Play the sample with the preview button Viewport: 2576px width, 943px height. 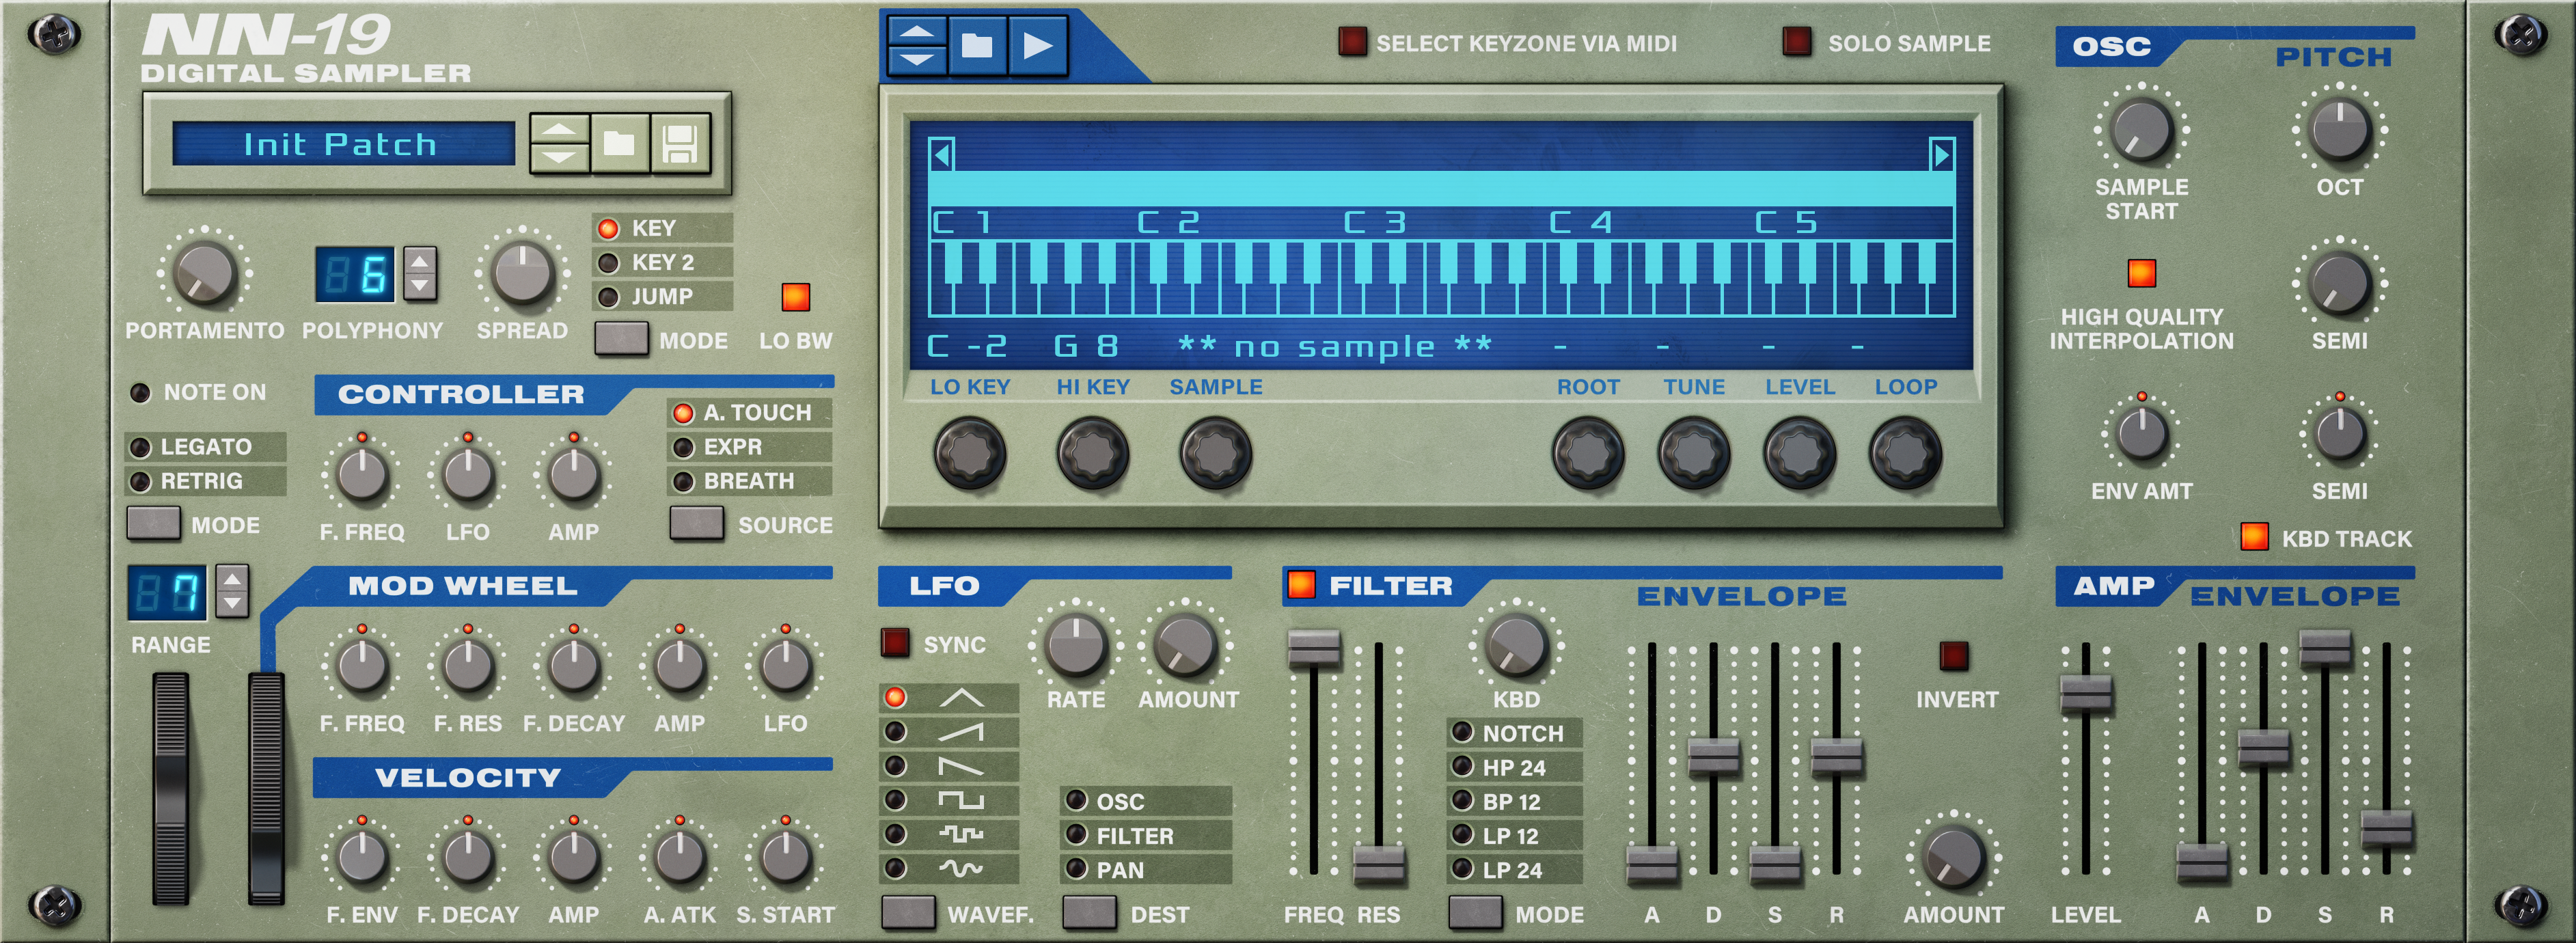(x=1038, y=45)
